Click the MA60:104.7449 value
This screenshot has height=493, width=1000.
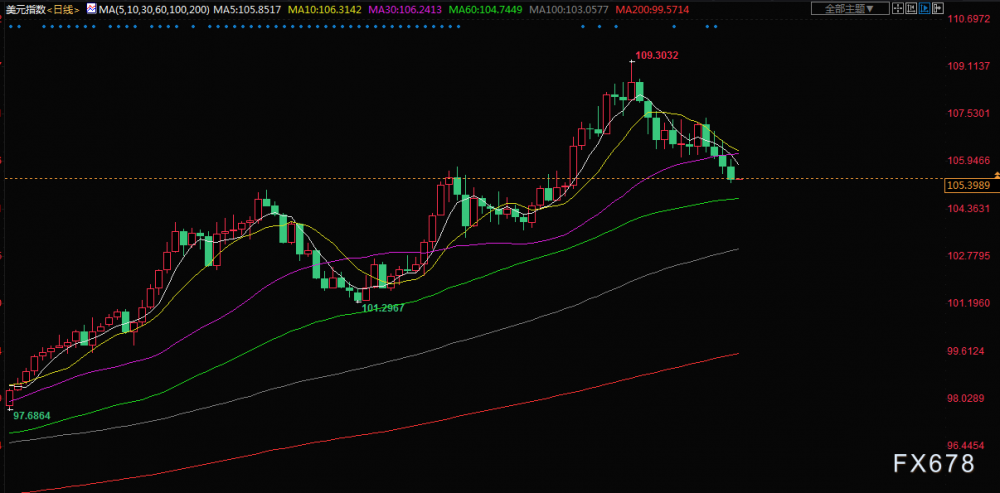(x=485, y=10)
